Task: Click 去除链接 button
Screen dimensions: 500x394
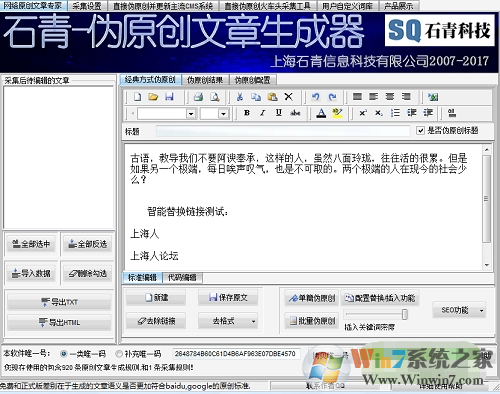Action: [156, 321]
